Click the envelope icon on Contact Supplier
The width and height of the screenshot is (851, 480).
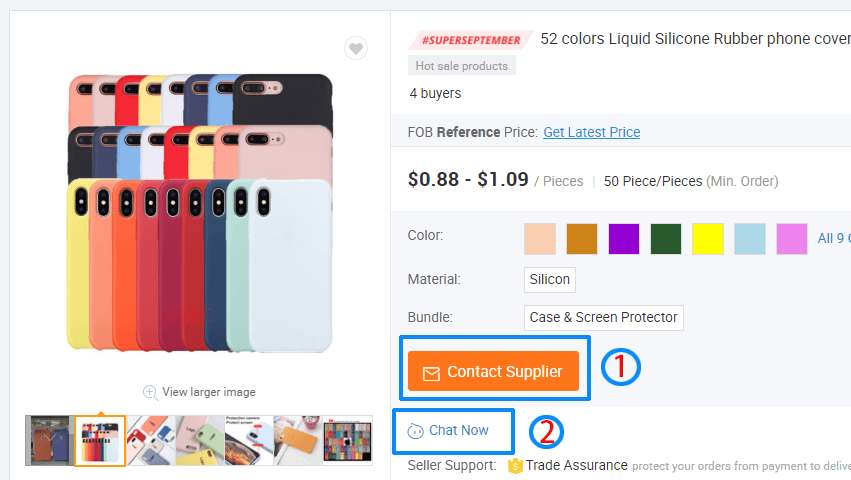(431, 373)
